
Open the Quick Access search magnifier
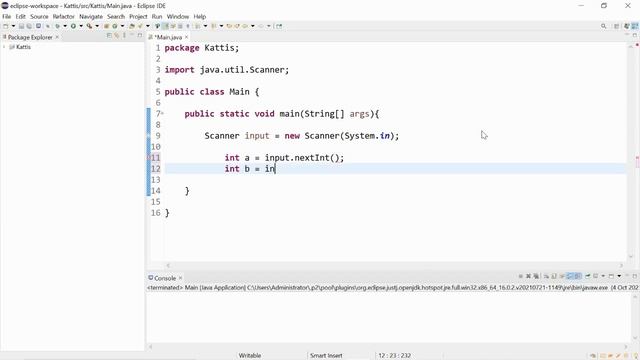click(x=603, y=26)
